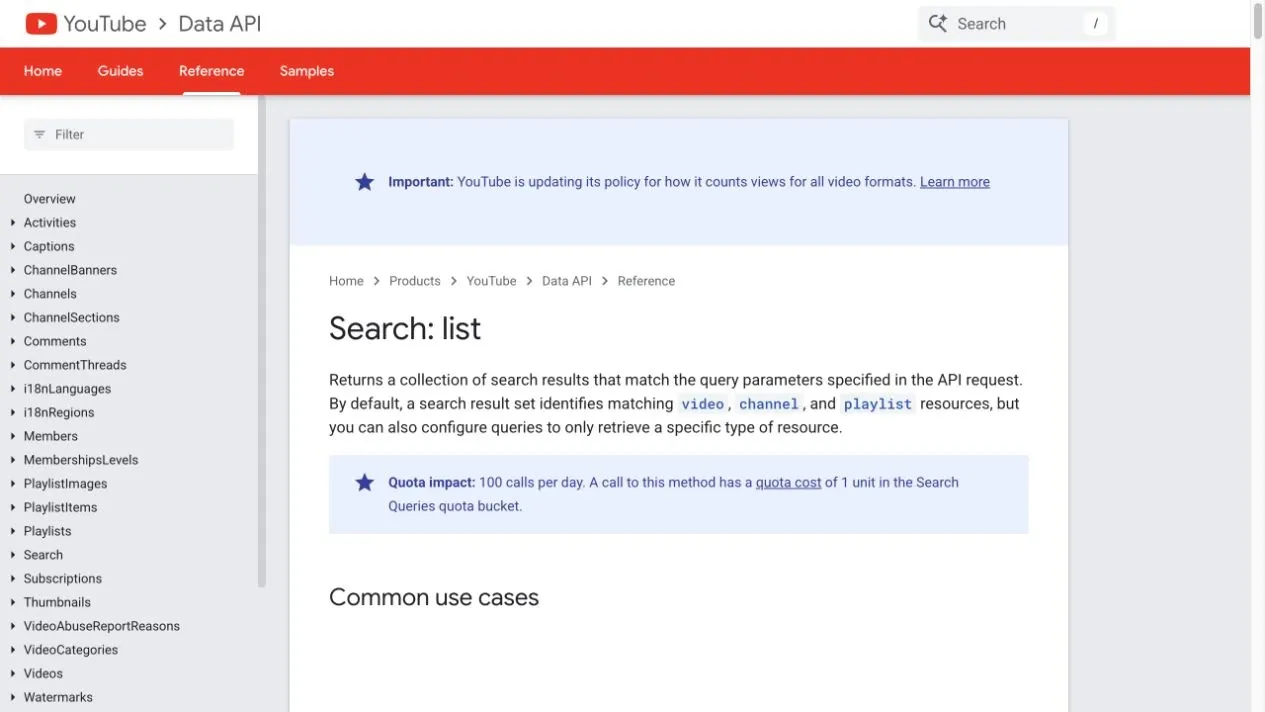Open Overview in sidebar

(x=50, y=199)
